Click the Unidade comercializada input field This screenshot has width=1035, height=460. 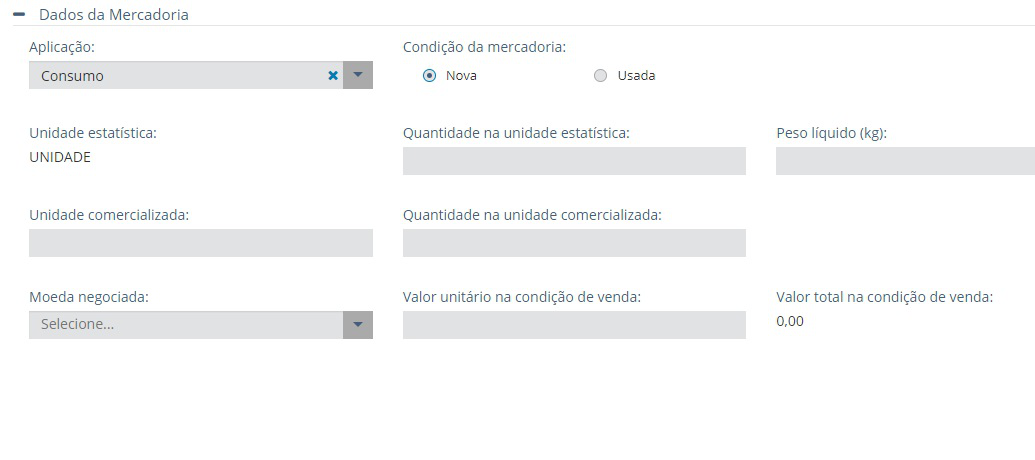point(200,243)
